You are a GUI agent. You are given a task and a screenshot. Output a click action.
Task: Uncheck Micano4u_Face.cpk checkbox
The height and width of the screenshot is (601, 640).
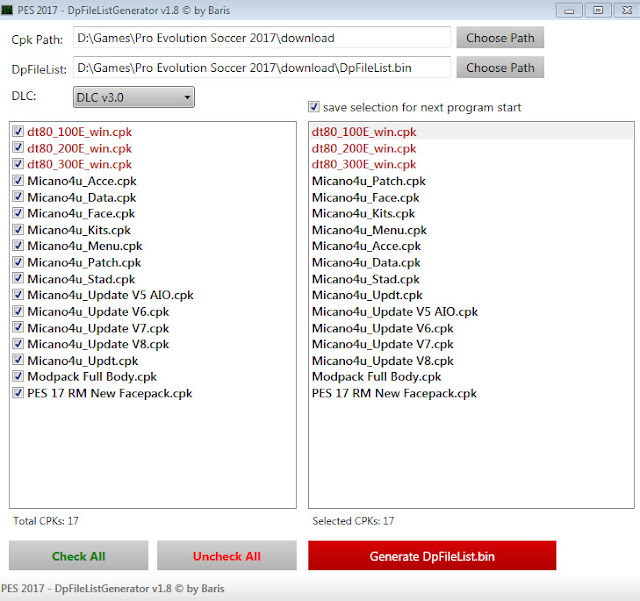point(18,213)
